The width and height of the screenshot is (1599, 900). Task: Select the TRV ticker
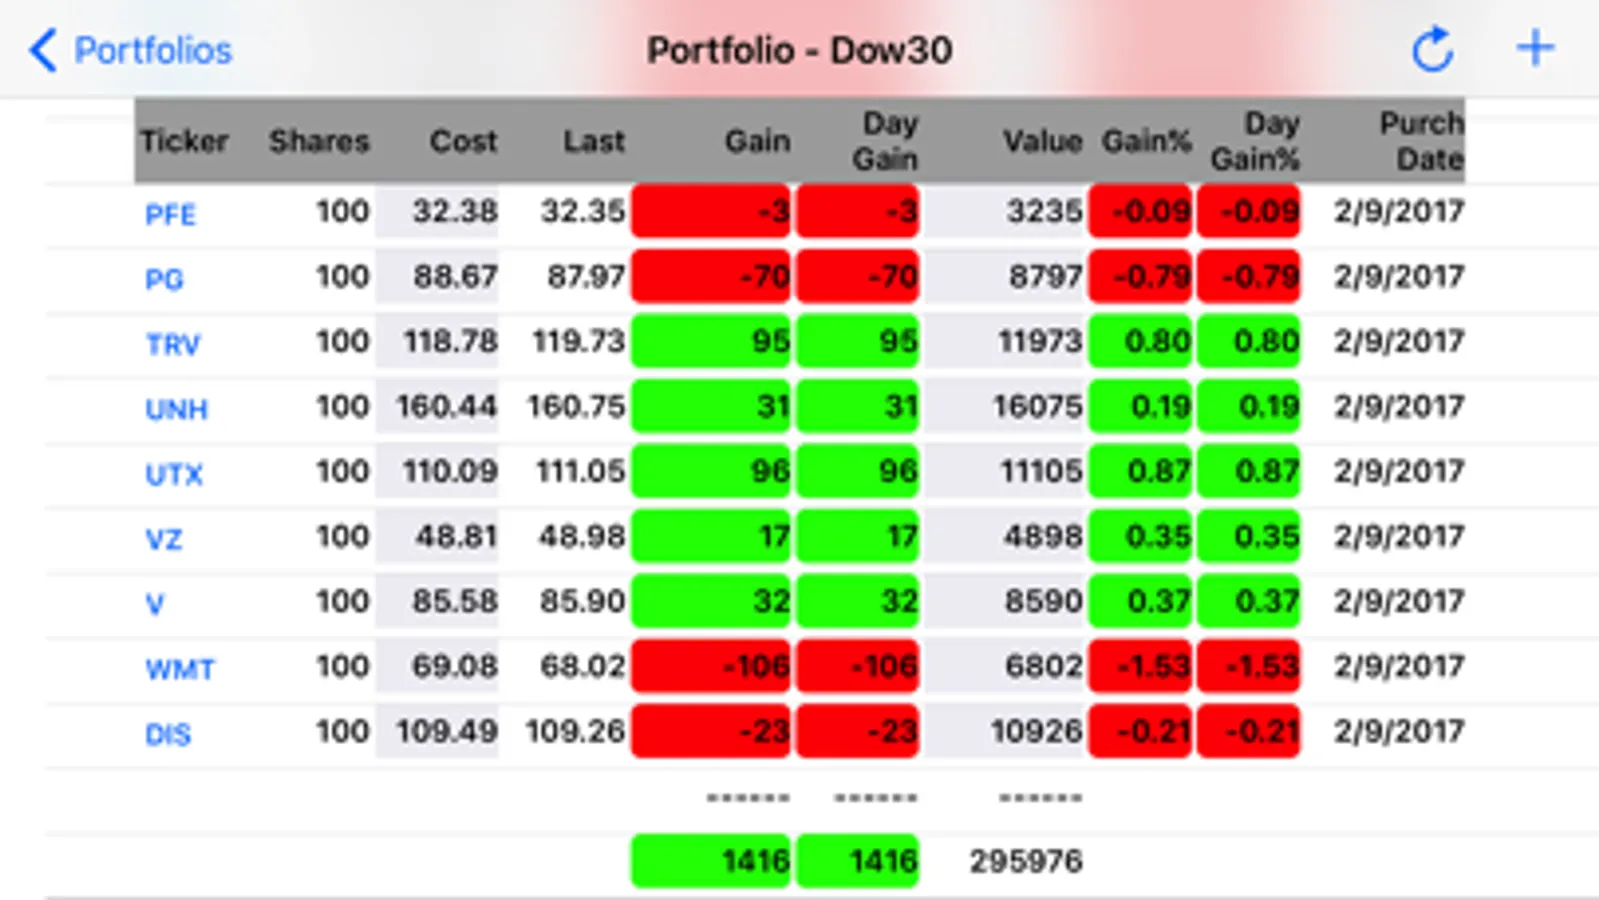173,344
